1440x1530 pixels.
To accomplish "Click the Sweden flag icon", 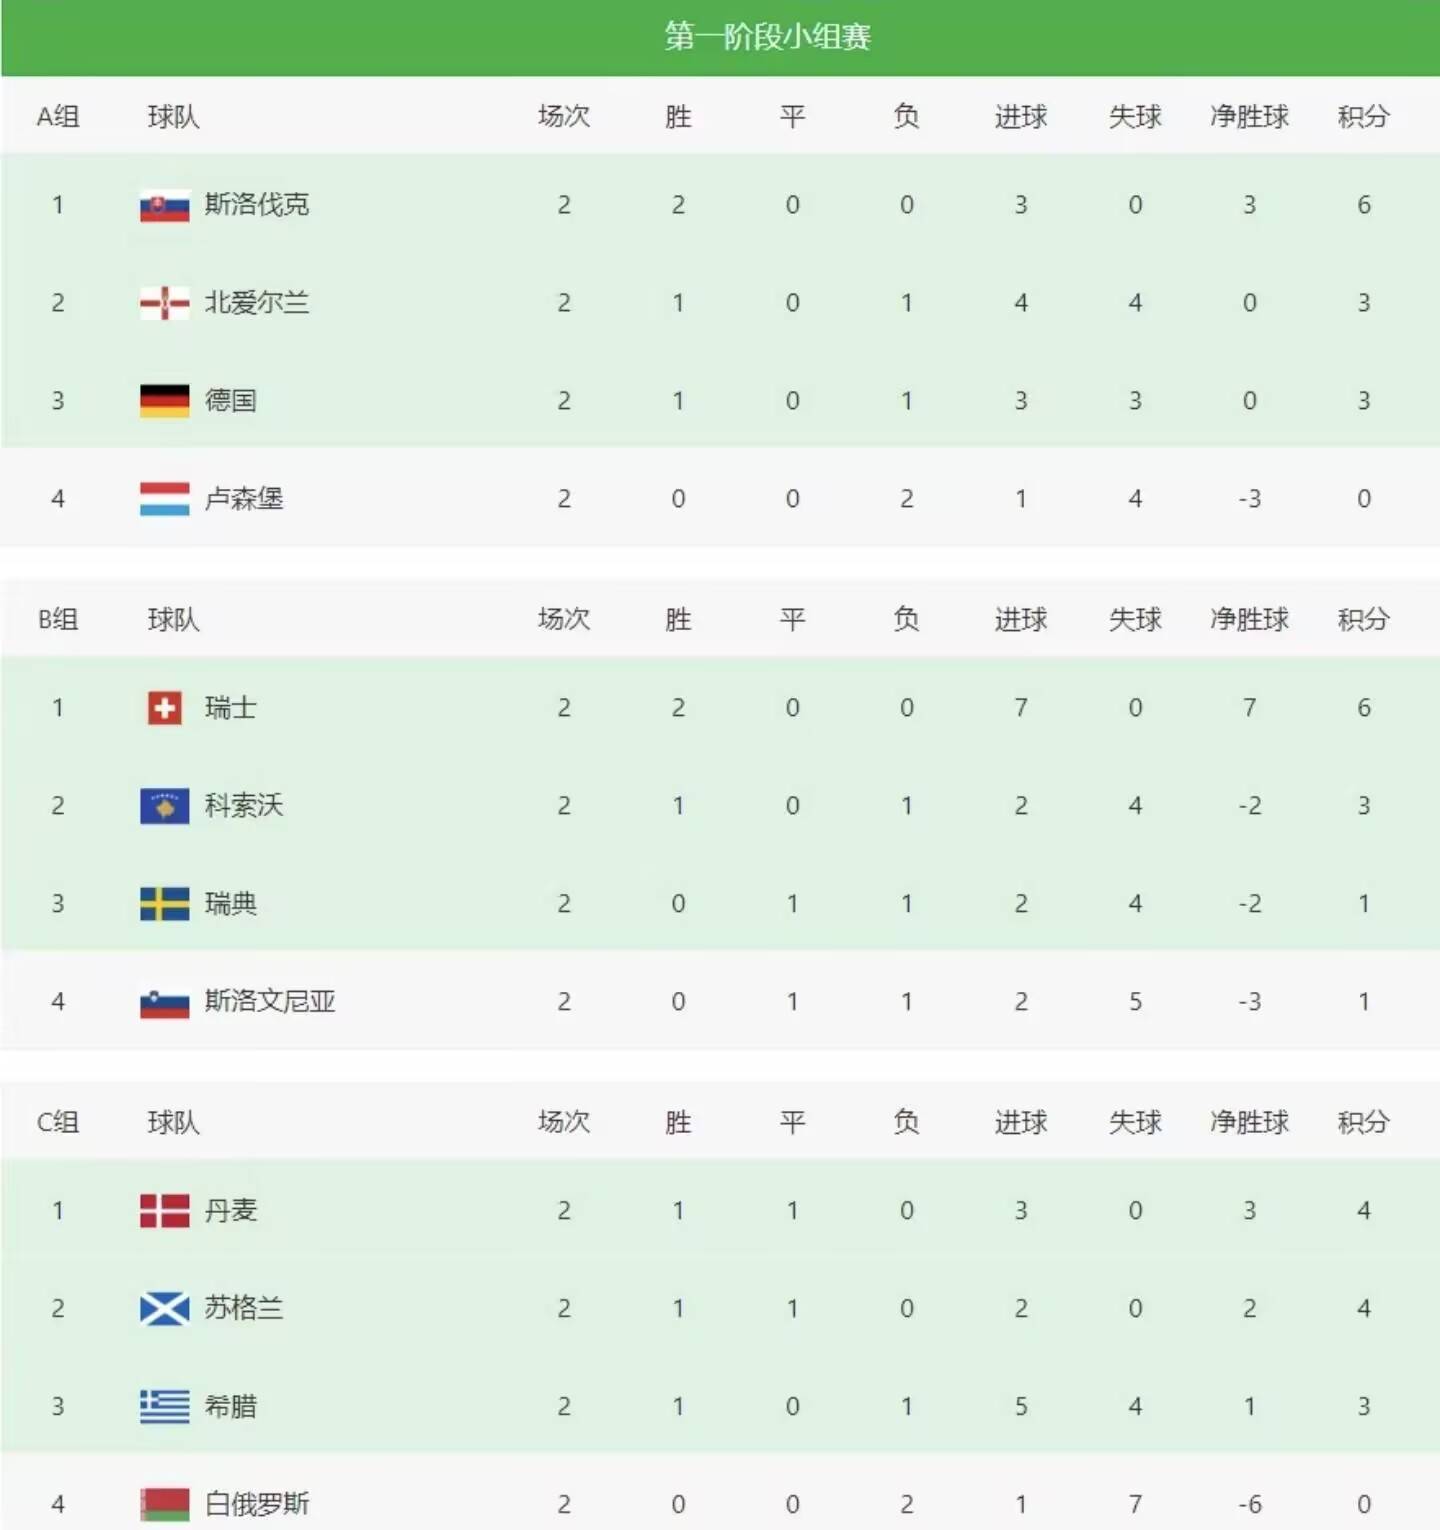I will point(164,904).
